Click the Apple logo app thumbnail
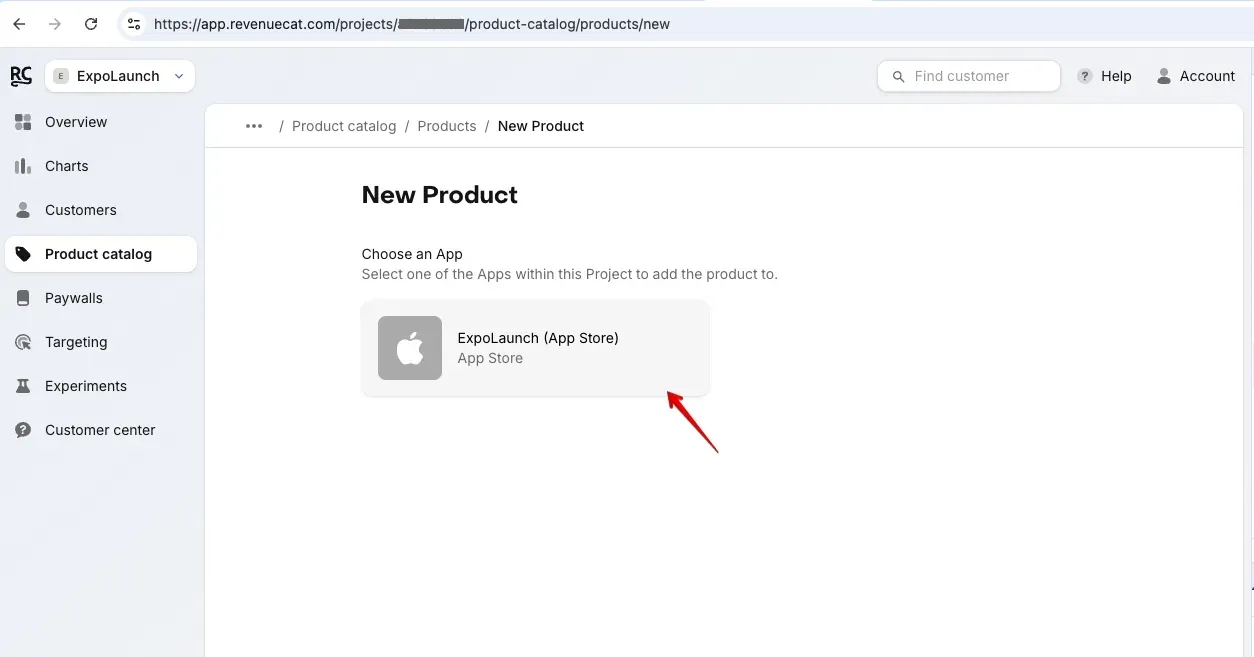 pyautogui.click(x=410, y=348)
